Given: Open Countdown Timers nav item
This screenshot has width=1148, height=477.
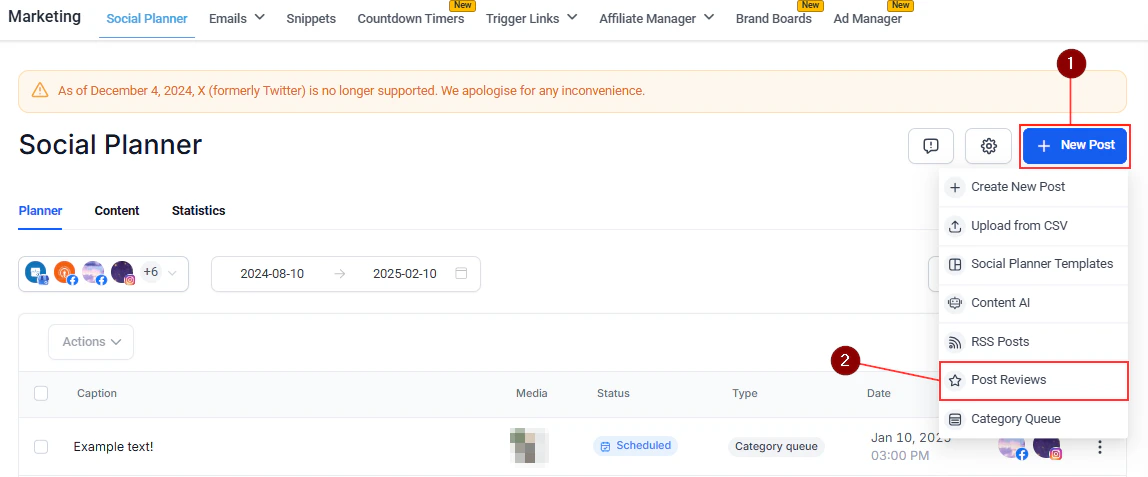Looking at the screenshot, I should click(411, 19).
